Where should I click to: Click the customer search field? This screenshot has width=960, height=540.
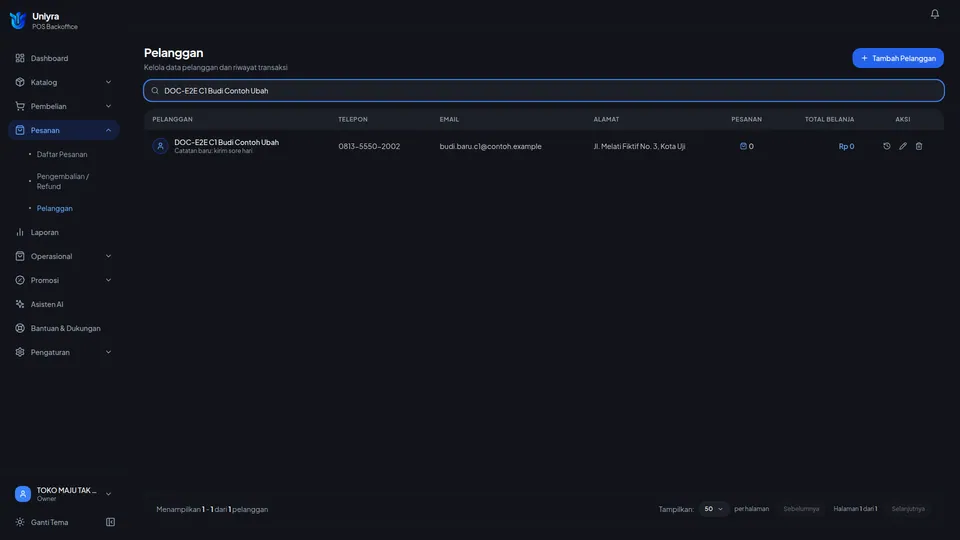[x=544, y=91]
